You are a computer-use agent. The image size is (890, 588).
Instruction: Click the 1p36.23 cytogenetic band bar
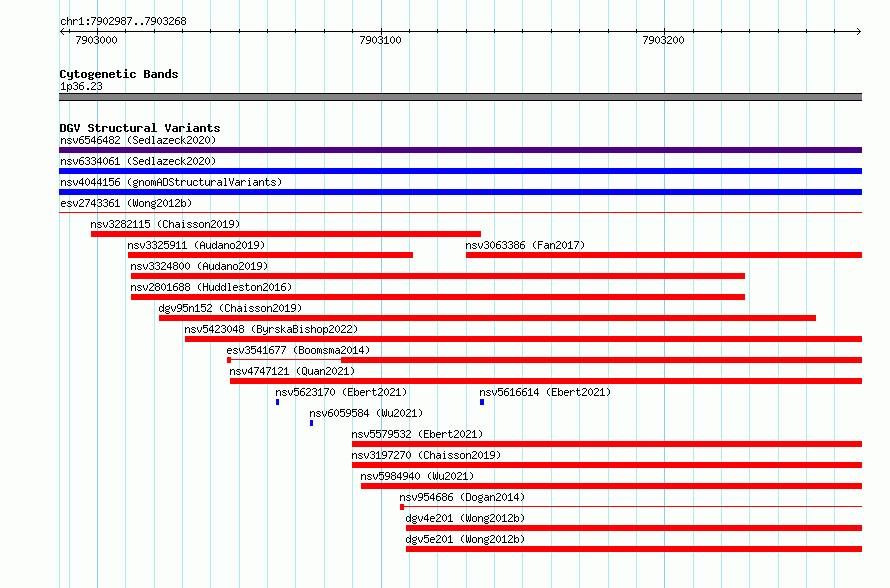coord(460,97)
